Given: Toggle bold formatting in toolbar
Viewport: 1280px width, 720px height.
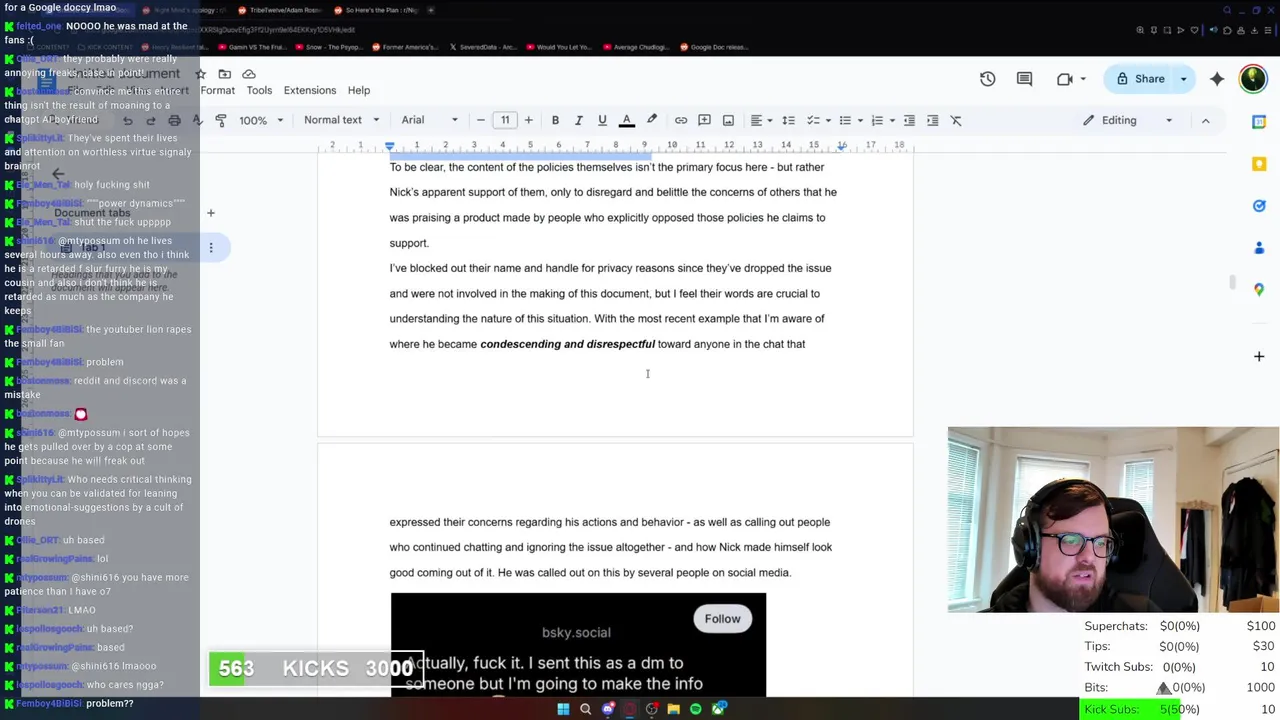Looking at the screenshot, I should (x=555, y=120).
